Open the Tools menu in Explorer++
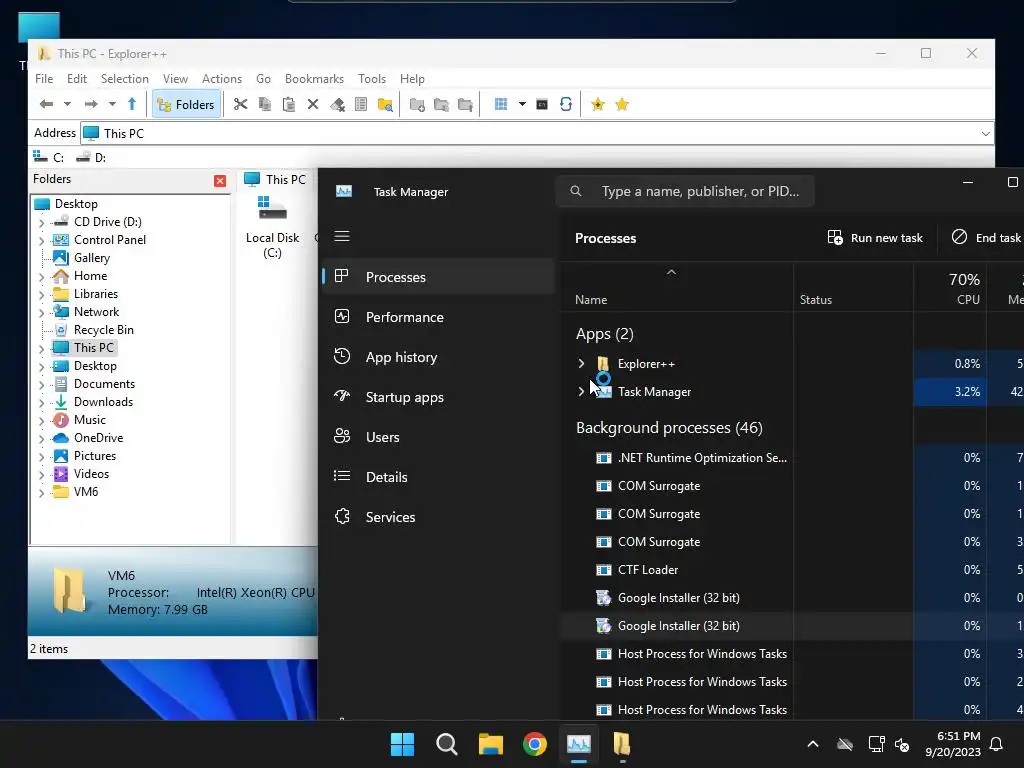1024x768 pixels. [372, 78]
